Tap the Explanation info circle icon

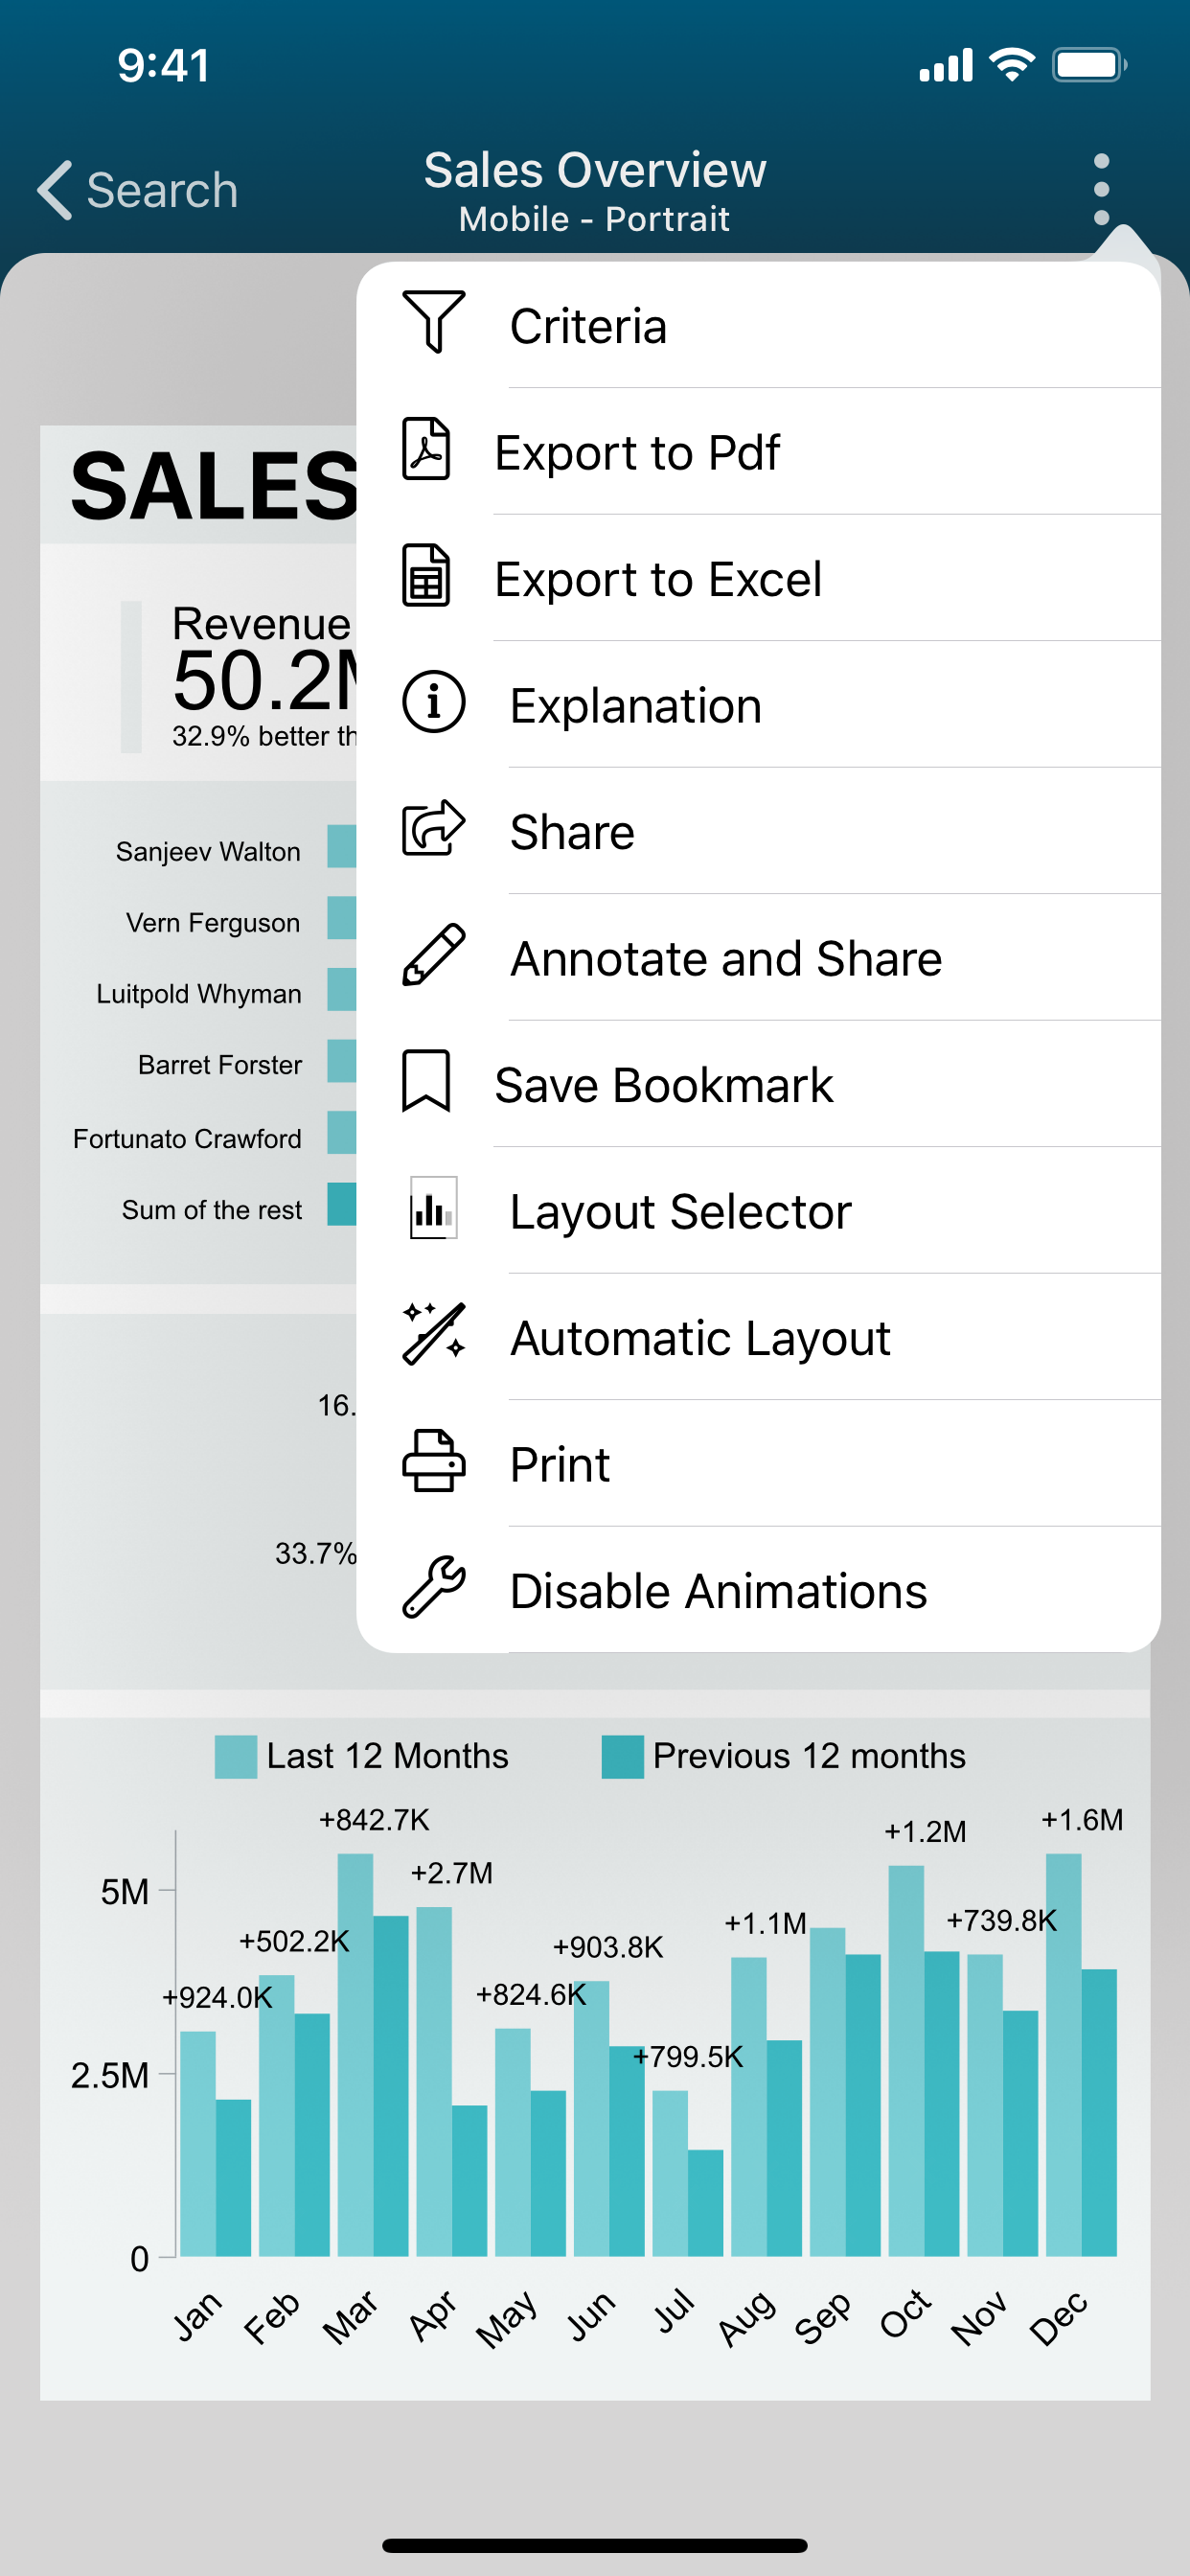coord(433,702)
